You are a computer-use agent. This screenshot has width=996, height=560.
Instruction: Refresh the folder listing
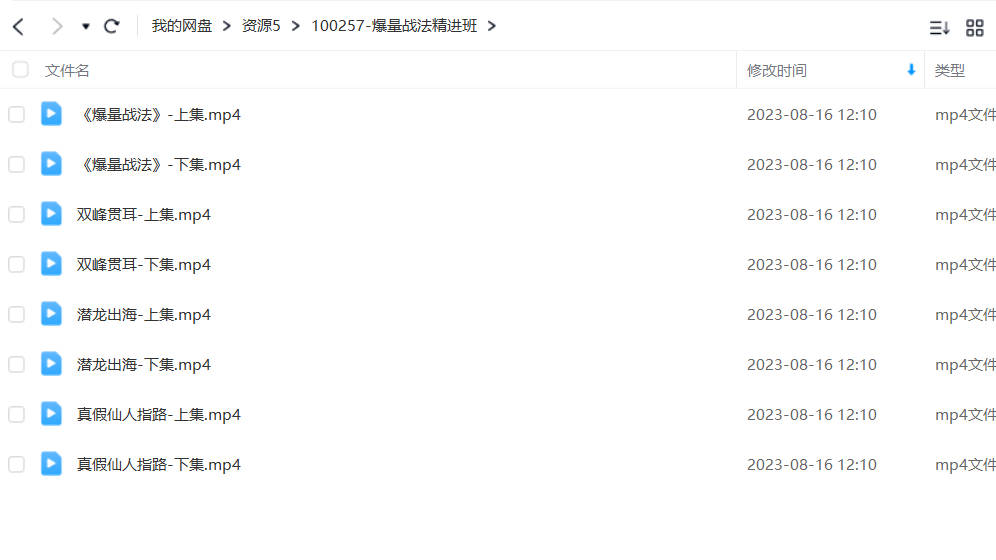tap(112, 26)
